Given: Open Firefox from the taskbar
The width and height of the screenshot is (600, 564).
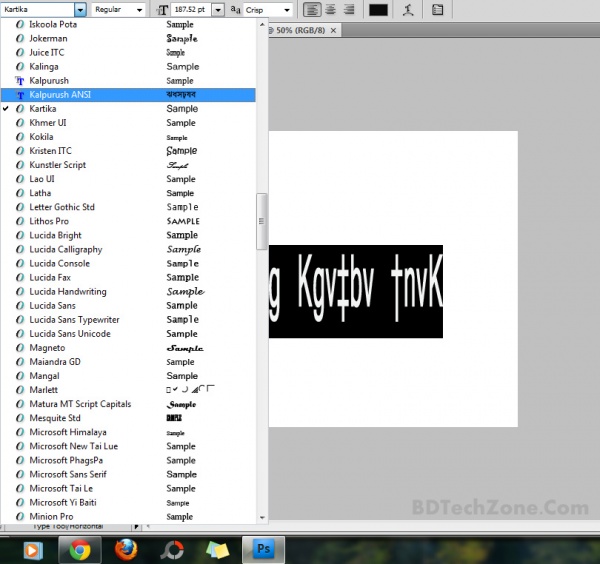Looking at the screenshot, I should point(126,550).
